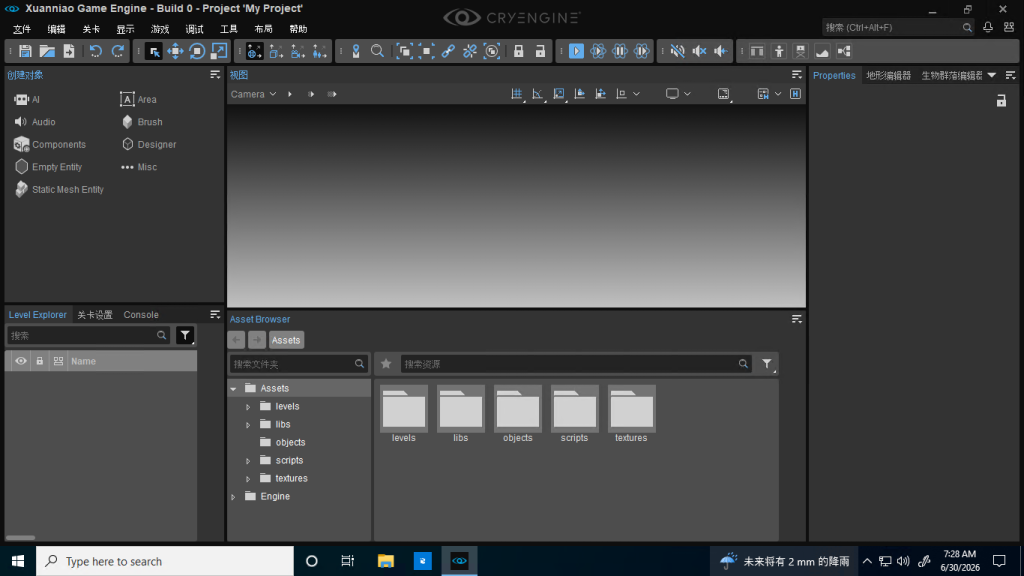Open the Asset Browser filter funnel
1024x576 pixels.
pos(767,364)
